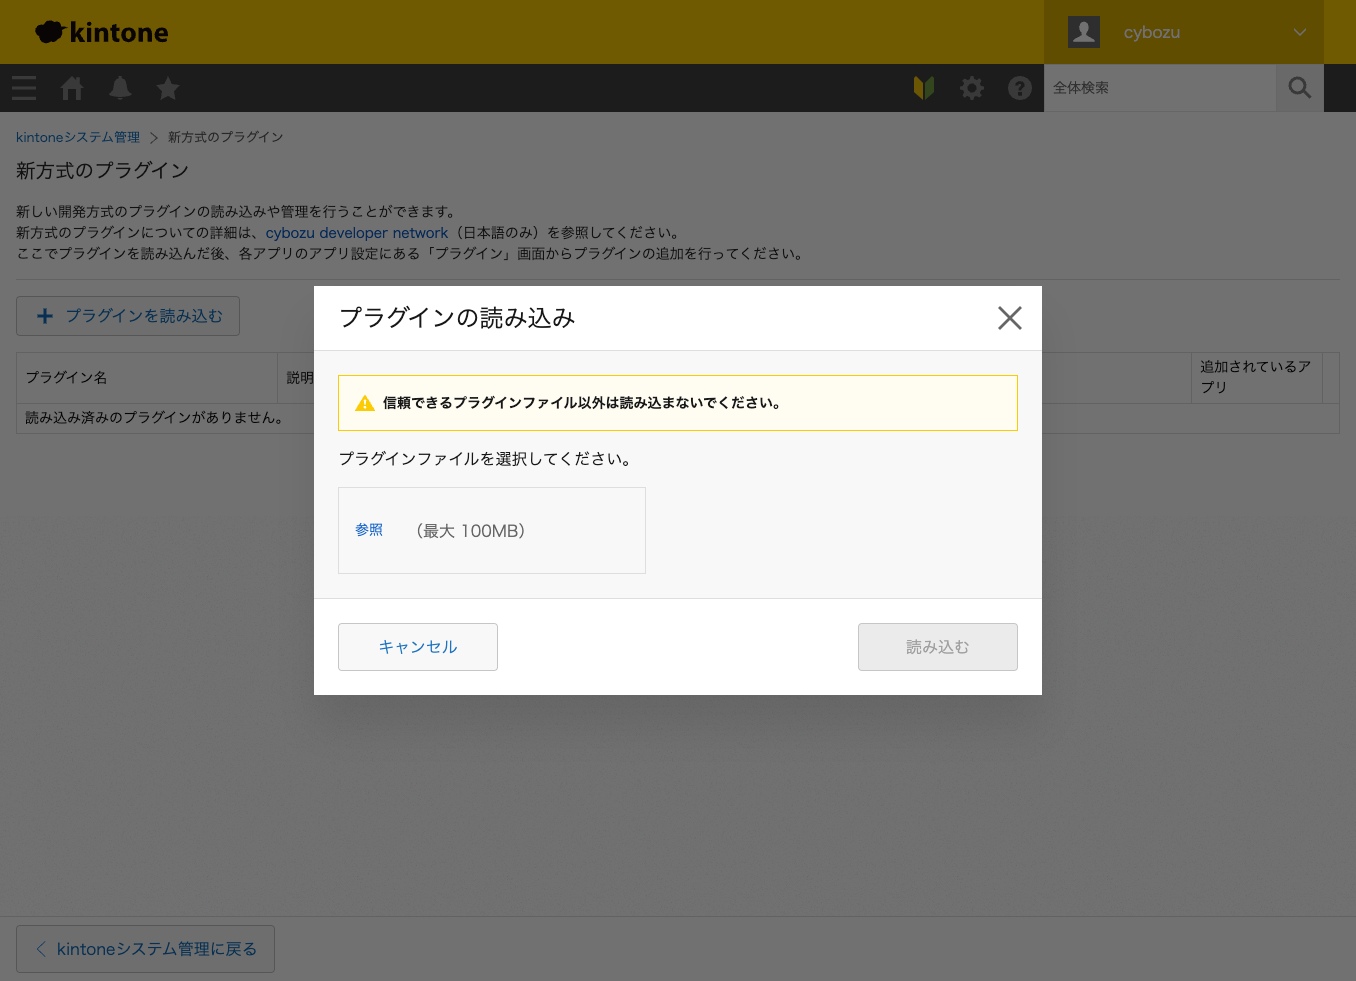
Task: Open the favorites star icon
Action: click(x=168, y=88)
